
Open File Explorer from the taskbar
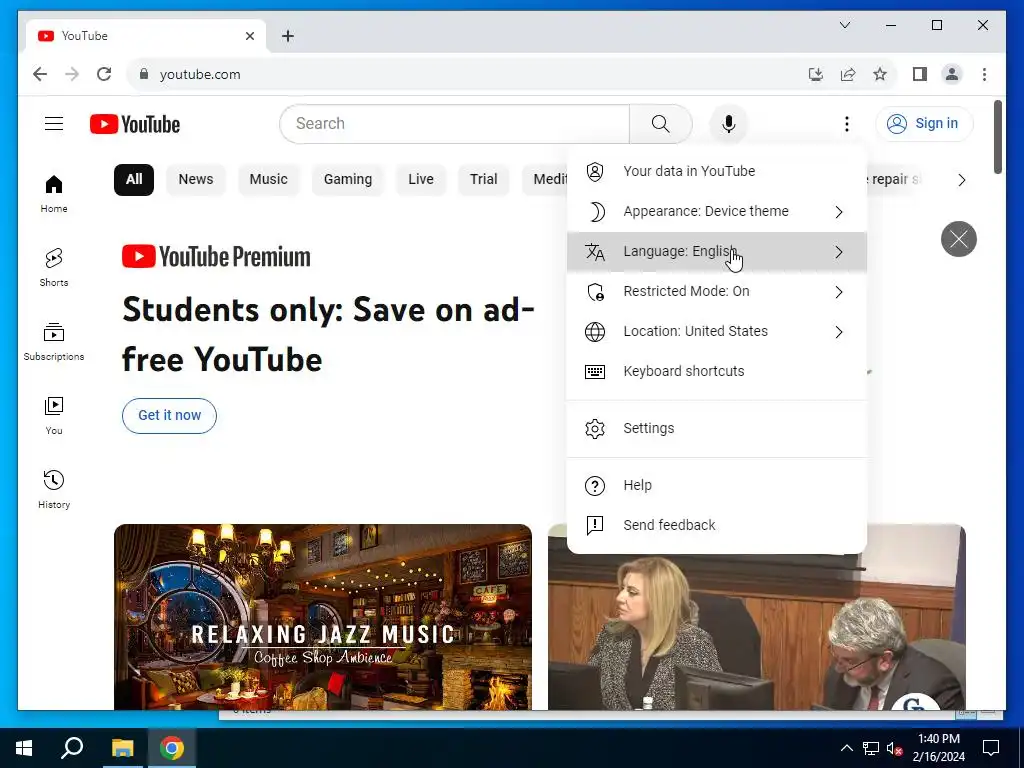point(122,748)
